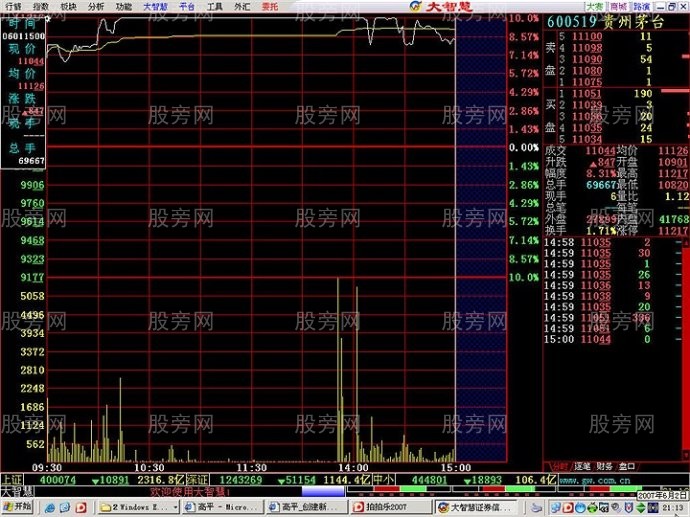Switch to 拍拍乐2007 taskbar window
Image resolution: width=690 pixels, height=517 pixels.
[x=392, y=507]
